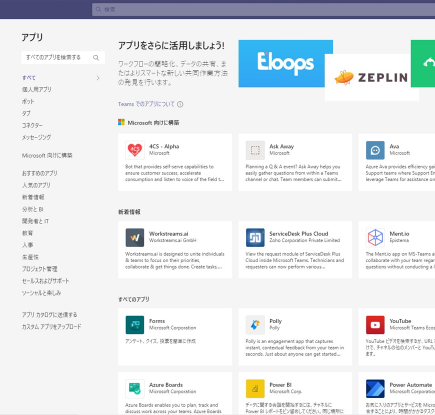Click the info icon beside Teams でのアプリについて
Image resolution: width=435 pixels, height=415 pixels.
[180, 104]
